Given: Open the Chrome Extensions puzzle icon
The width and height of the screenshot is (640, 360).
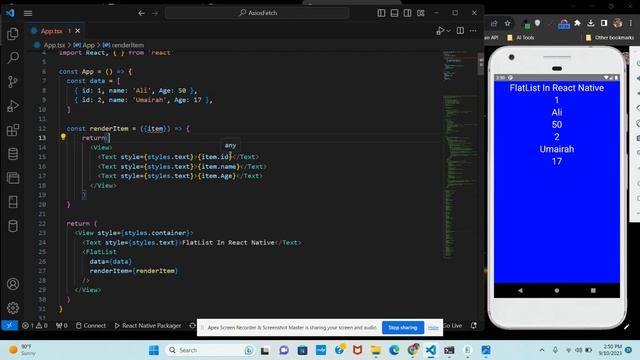Looking at the screenshot, I should click(x=577, y=23).
